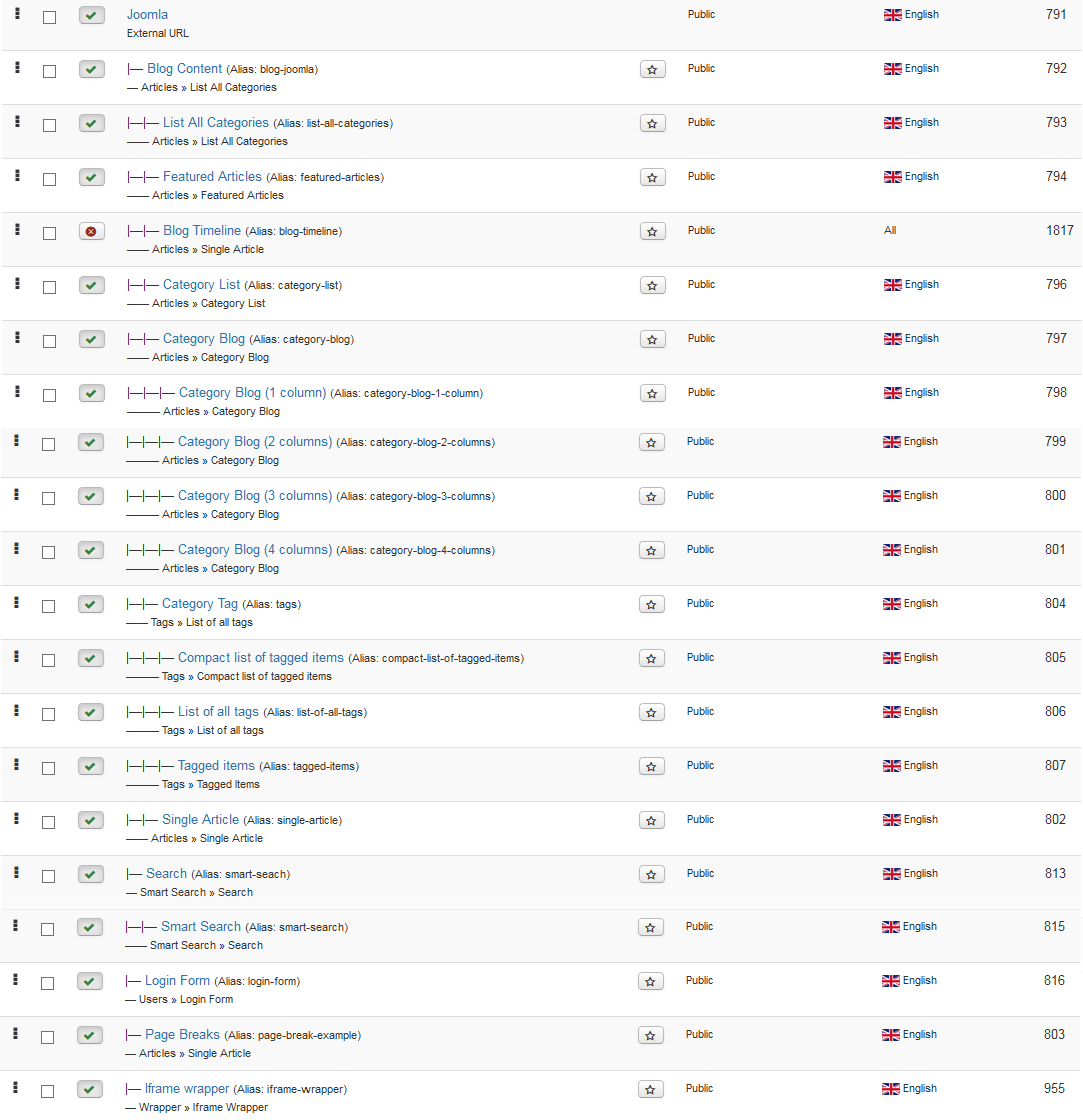Open the Single Article menu item
This screenshot has width=1083, height=1120.
[201, 819]
